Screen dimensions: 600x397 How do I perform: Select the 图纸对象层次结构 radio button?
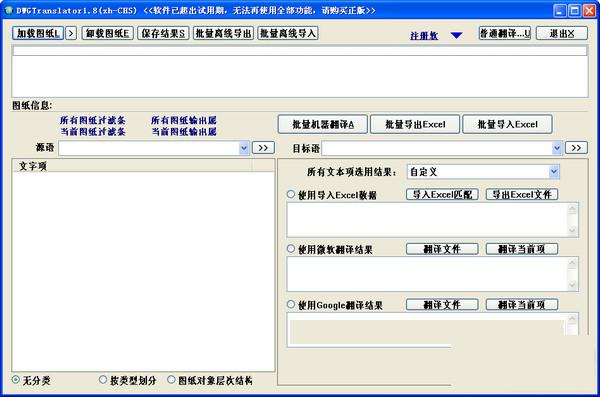click(x=171, y=380)
